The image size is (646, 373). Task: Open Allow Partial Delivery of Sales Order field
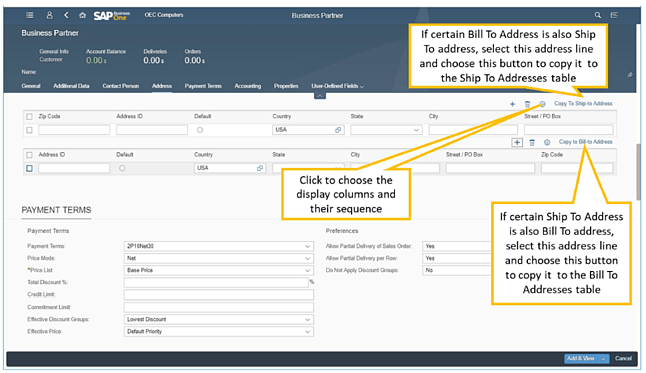(457, 246)
